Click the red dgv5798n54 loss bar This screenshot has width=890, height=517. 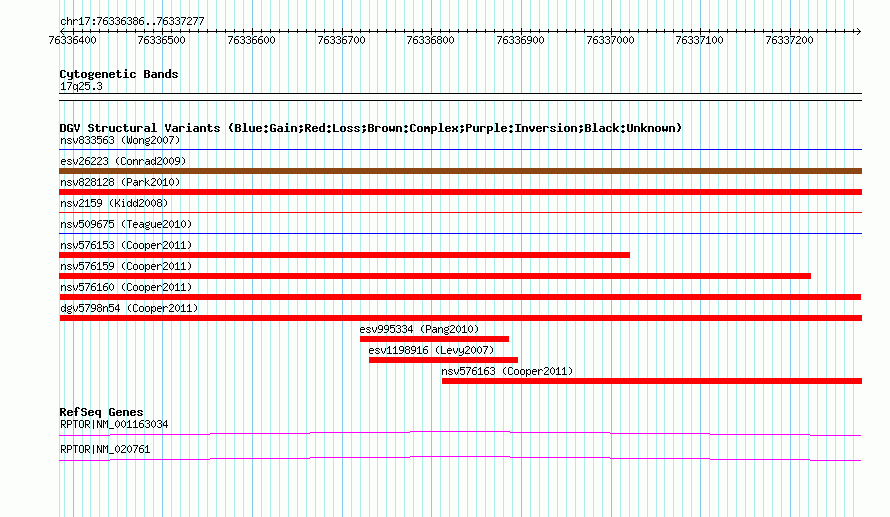pyautogui.click(x=460, y=318)
